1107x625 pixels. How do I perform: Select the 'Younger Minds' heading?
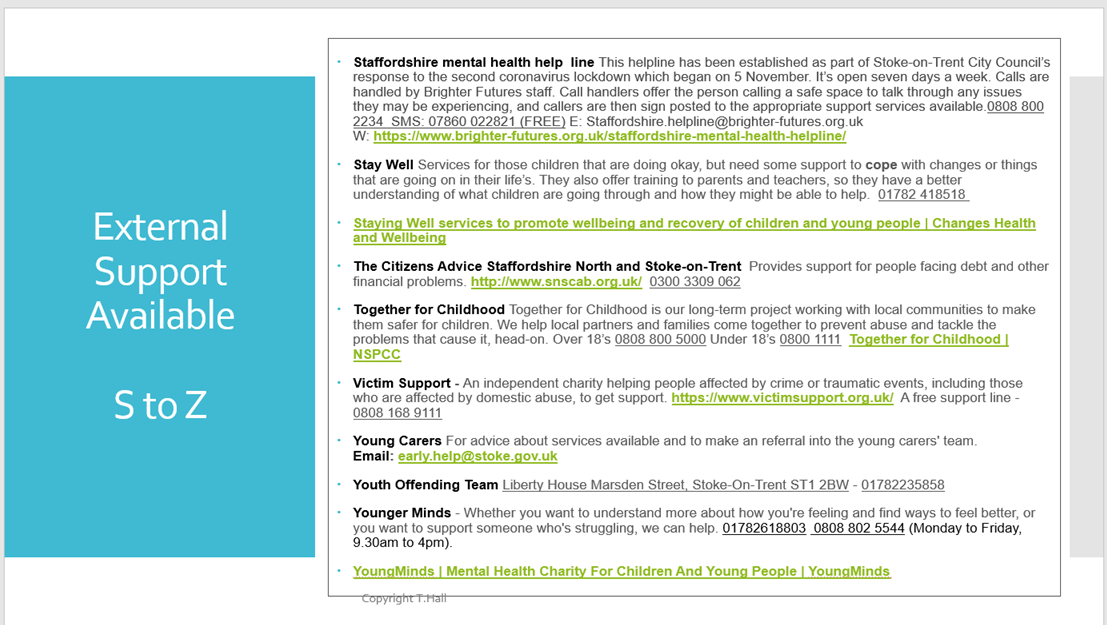click(x=402, y=513)
